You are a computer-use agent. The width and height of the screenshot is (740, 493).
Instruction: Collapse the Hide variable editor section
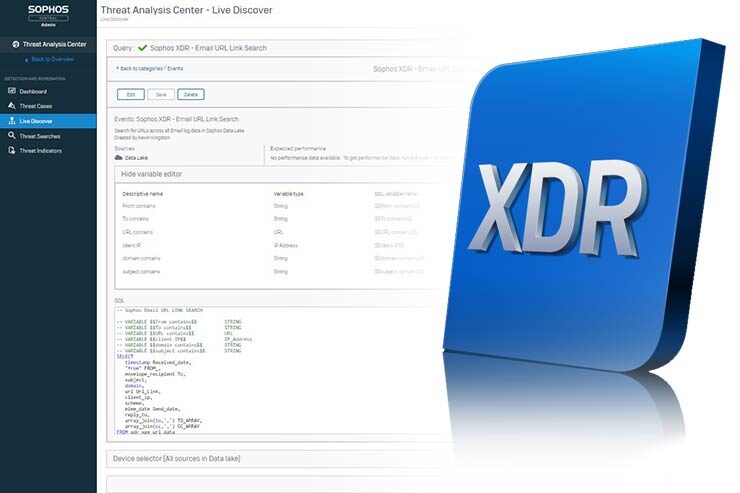click(152, 174)
